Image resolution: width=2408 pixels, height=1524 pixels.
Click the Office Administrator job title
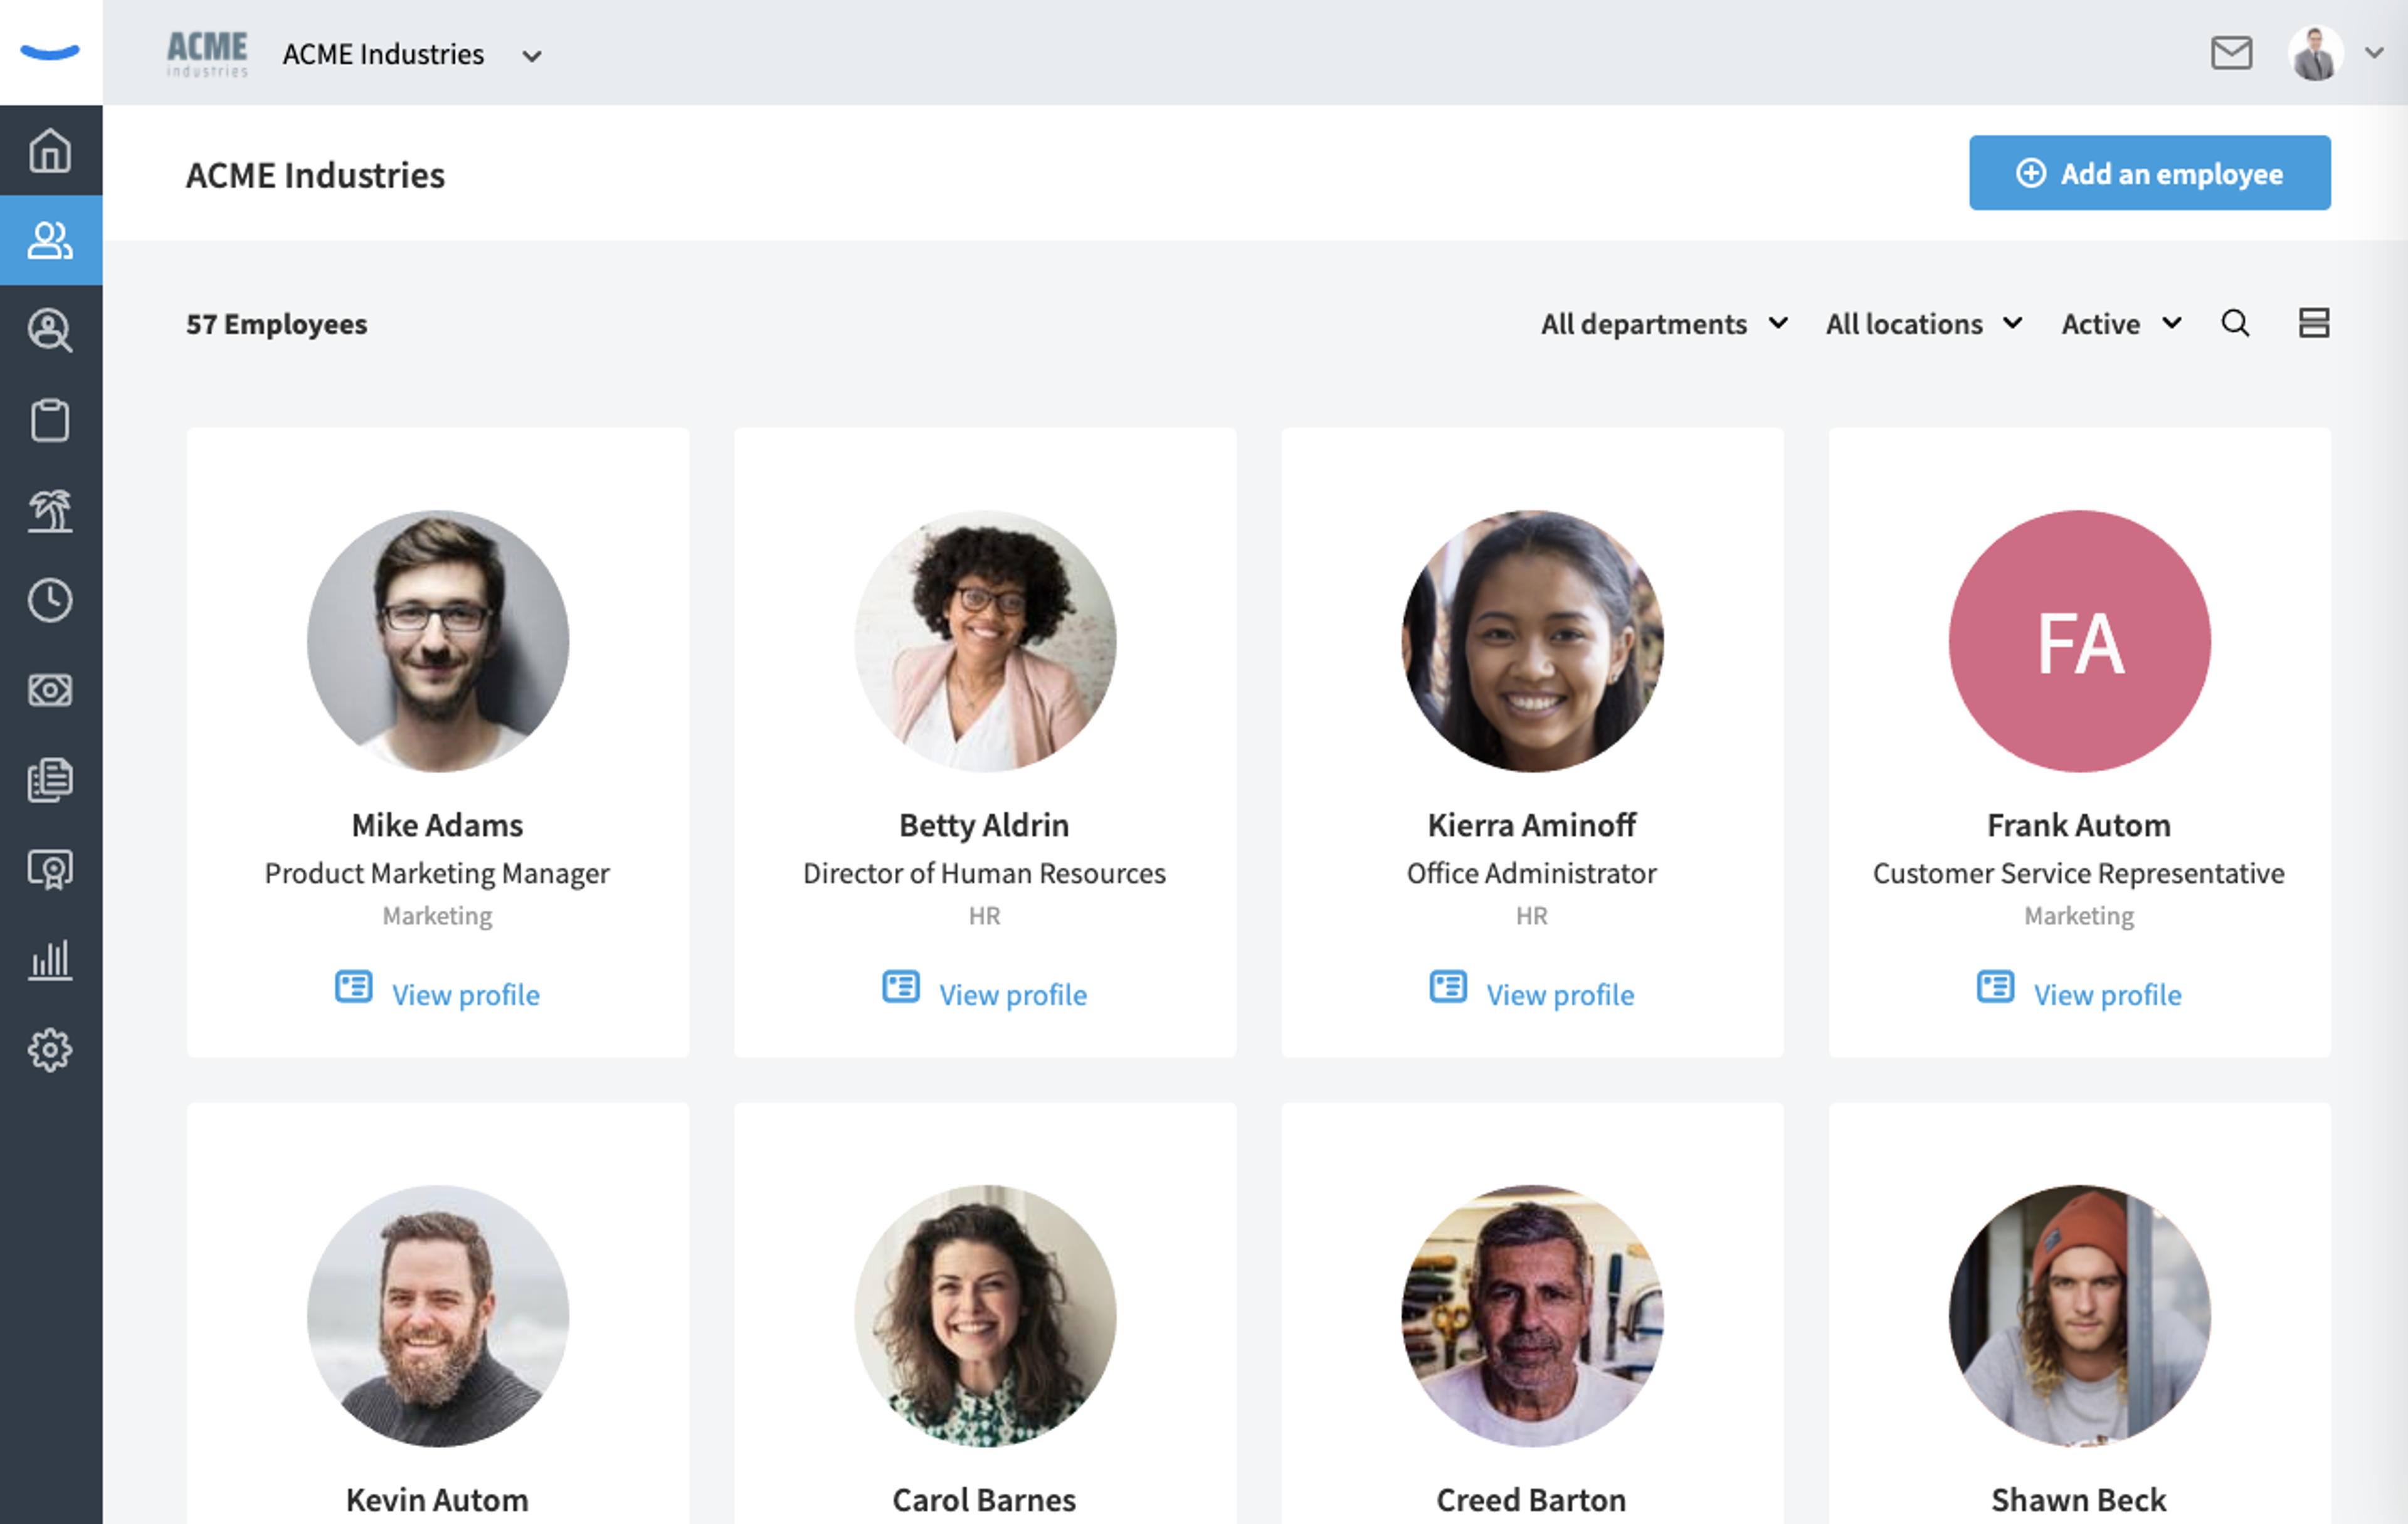pyautogui.click(x=1532, y=873)
